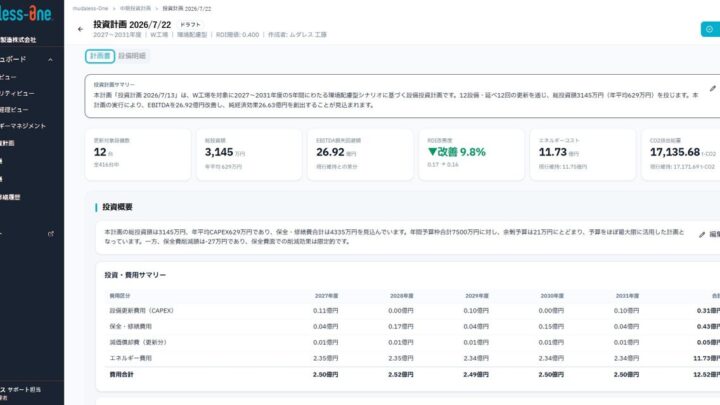The height and width of the screenshot is (405, 720).
Task: Open リティビュー sidebar item
Action: pyautogui.click(x=17, y=93)
